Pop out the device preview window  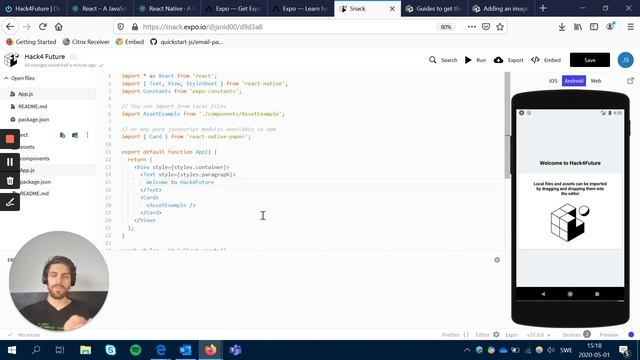tap(630, 81)
